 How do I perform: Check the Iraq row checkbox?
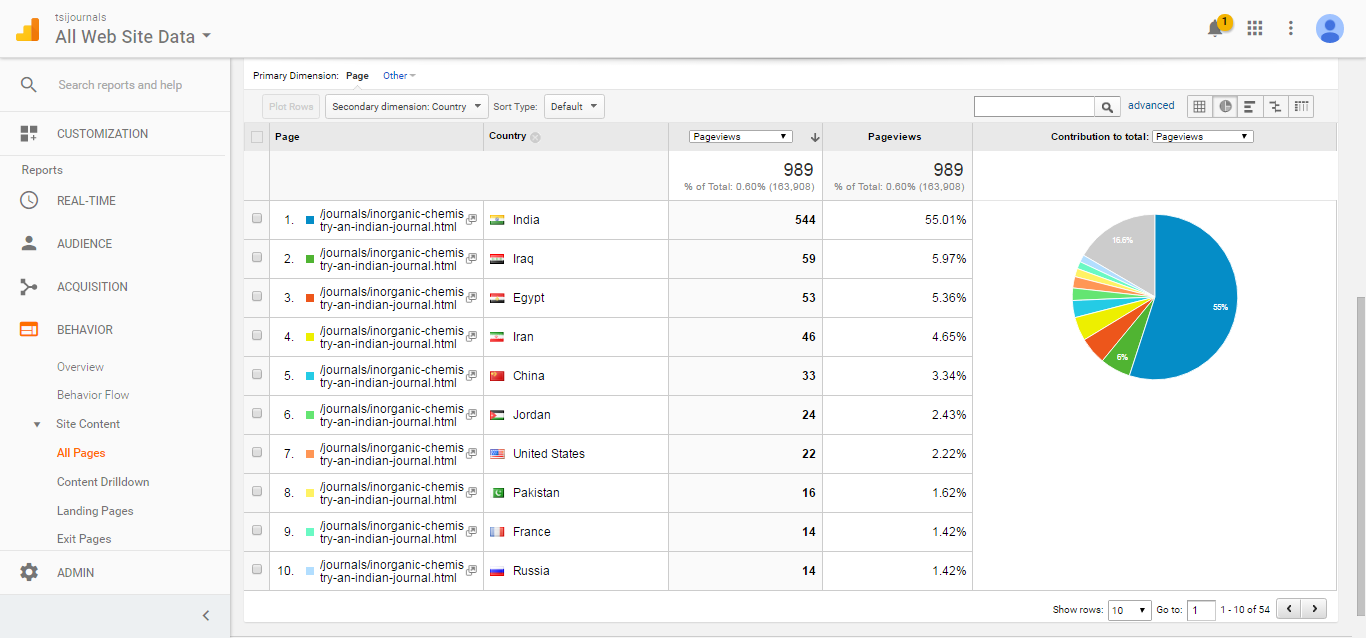click(x=257, y=257)
